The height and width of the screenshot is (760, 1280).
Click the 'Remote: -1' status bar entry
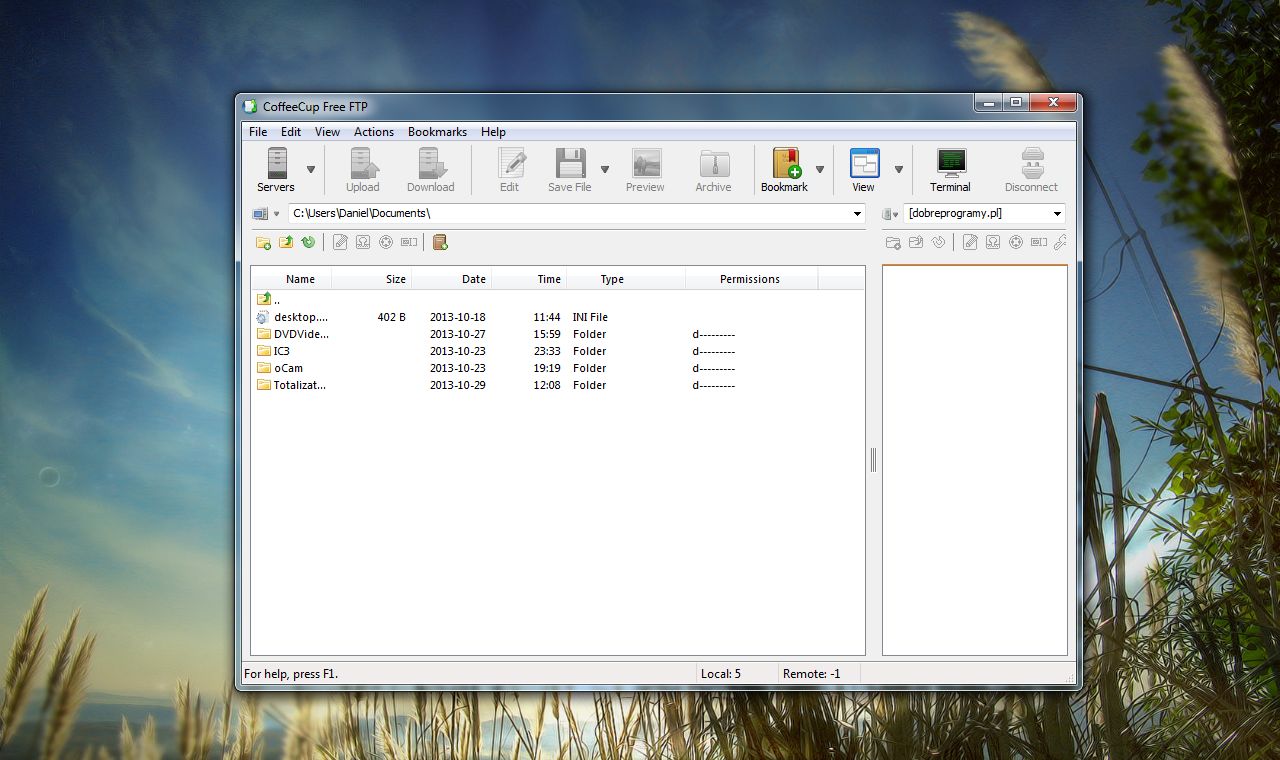tap(812, 674)
